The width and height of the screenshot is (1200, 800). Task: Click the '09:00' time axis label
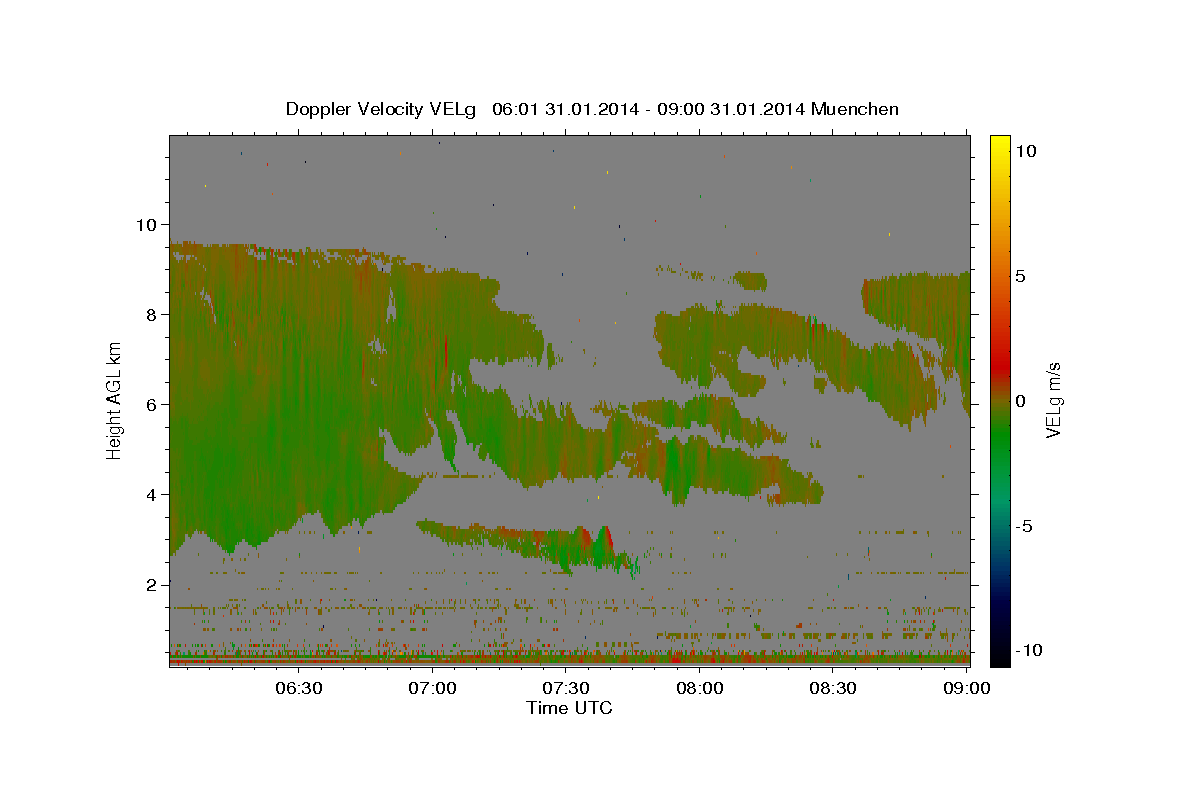tap(967, 688)
